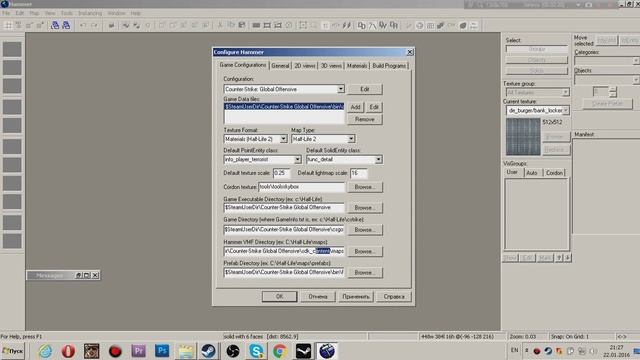Click the smaller grid size icon
The width and height of the screenshot is (640, 360).
coord(29,25)
